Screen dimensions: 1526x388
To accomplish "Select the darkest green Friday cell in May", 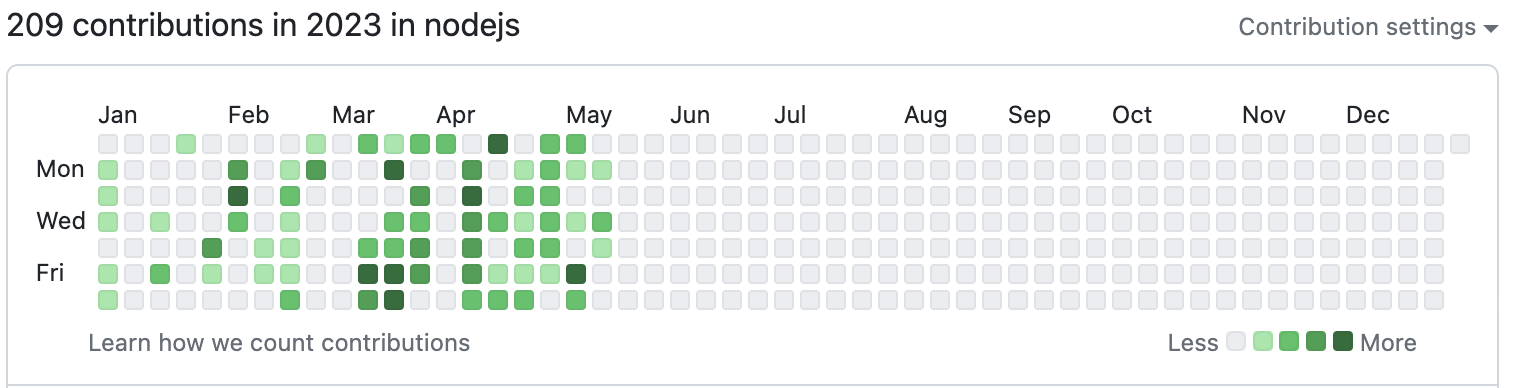I will click(576, 274).
